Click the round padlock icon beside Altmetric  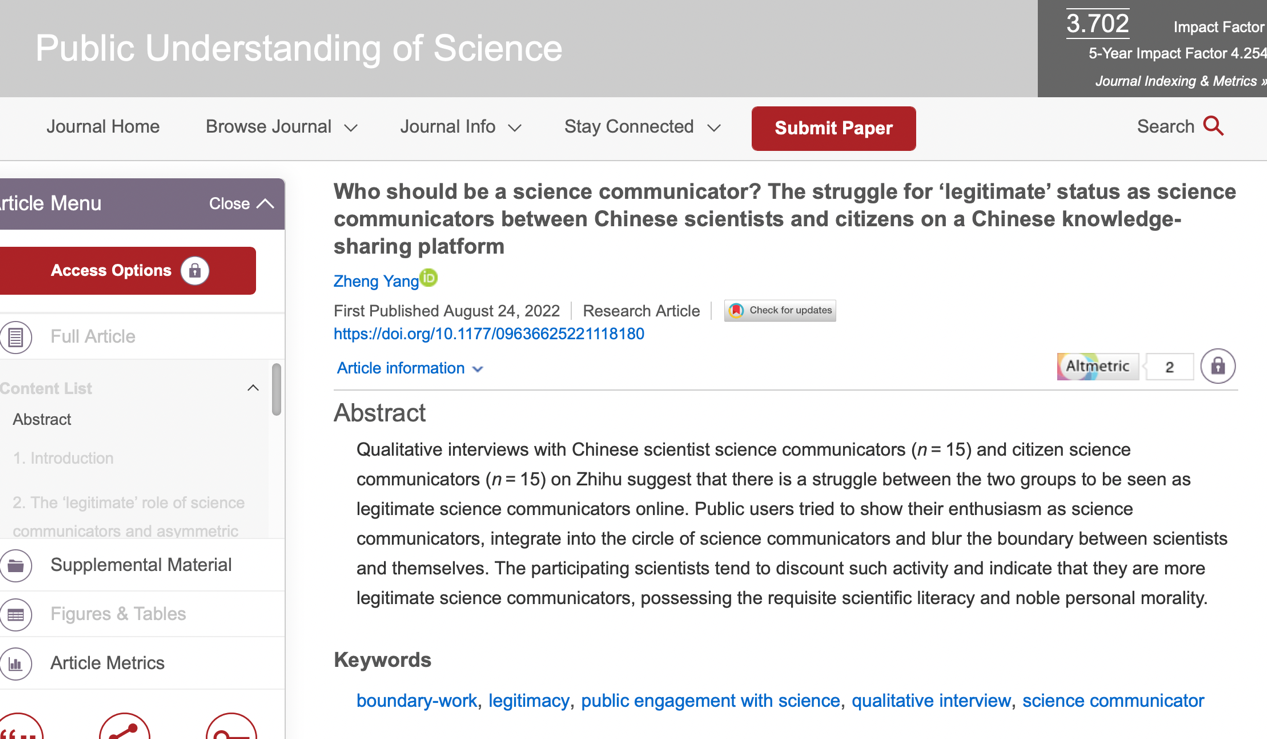pyautogui.click(x=1217, y=367)
